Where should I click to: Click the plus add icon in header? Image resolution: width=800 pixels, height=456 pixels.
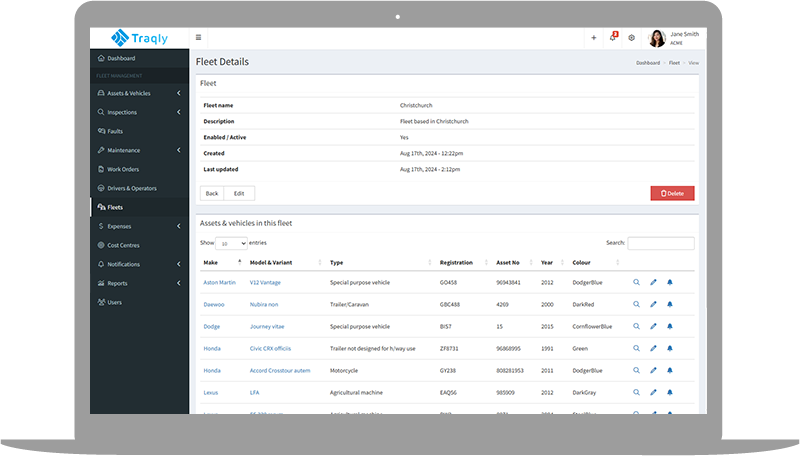click(x=593, y=38)
